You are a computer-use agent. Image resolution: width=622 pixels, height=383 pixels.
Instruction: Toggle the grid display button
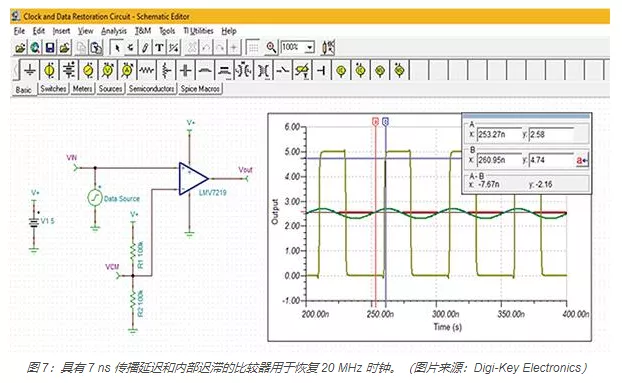[x=253, y=48]
